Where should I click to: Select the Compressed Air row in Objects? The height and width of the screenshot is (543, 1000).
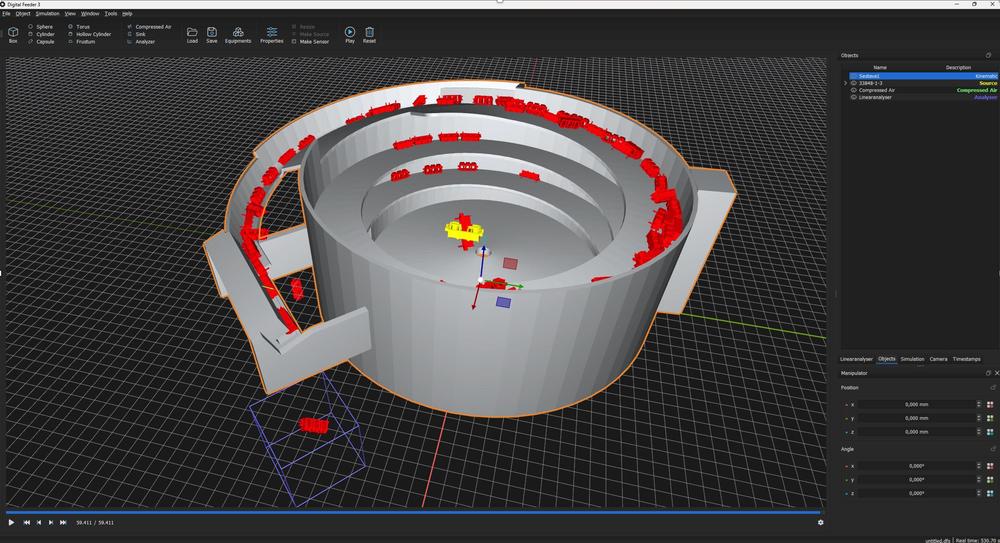pyautogui.click(x=921, y=90)
